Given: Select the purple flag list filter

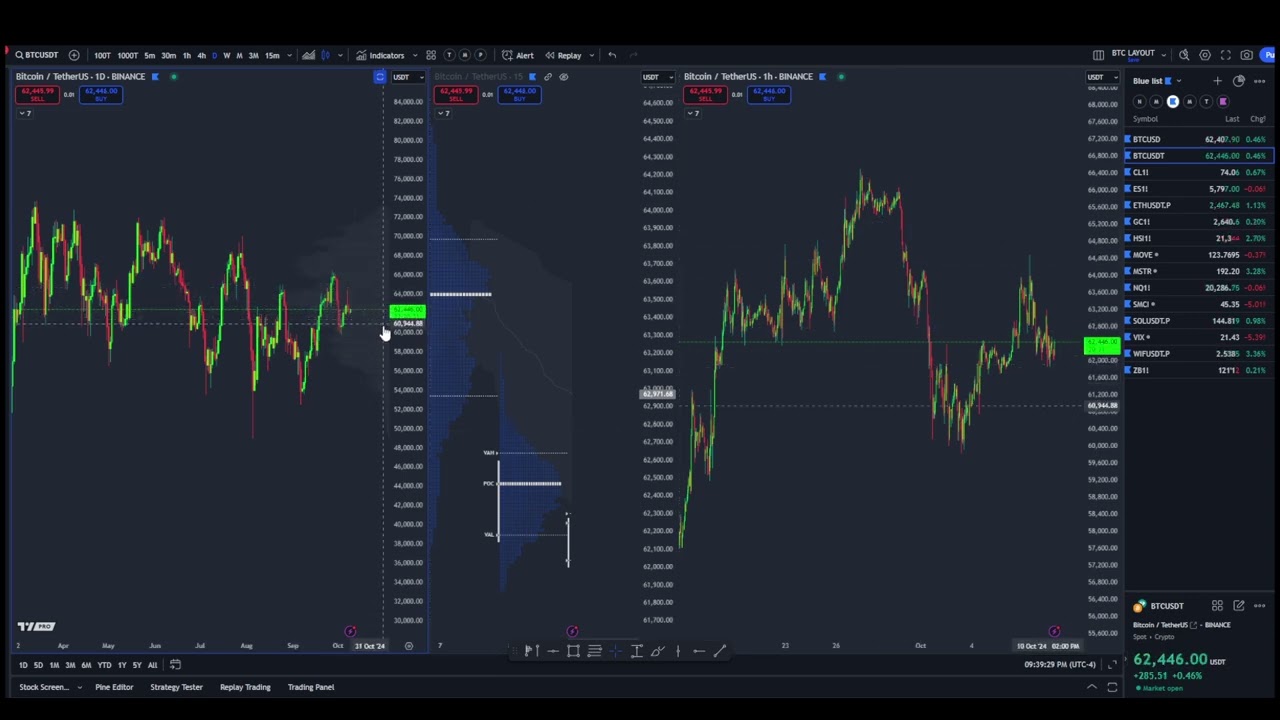Looking at the screenshot, I should [x=1223, y=101].
